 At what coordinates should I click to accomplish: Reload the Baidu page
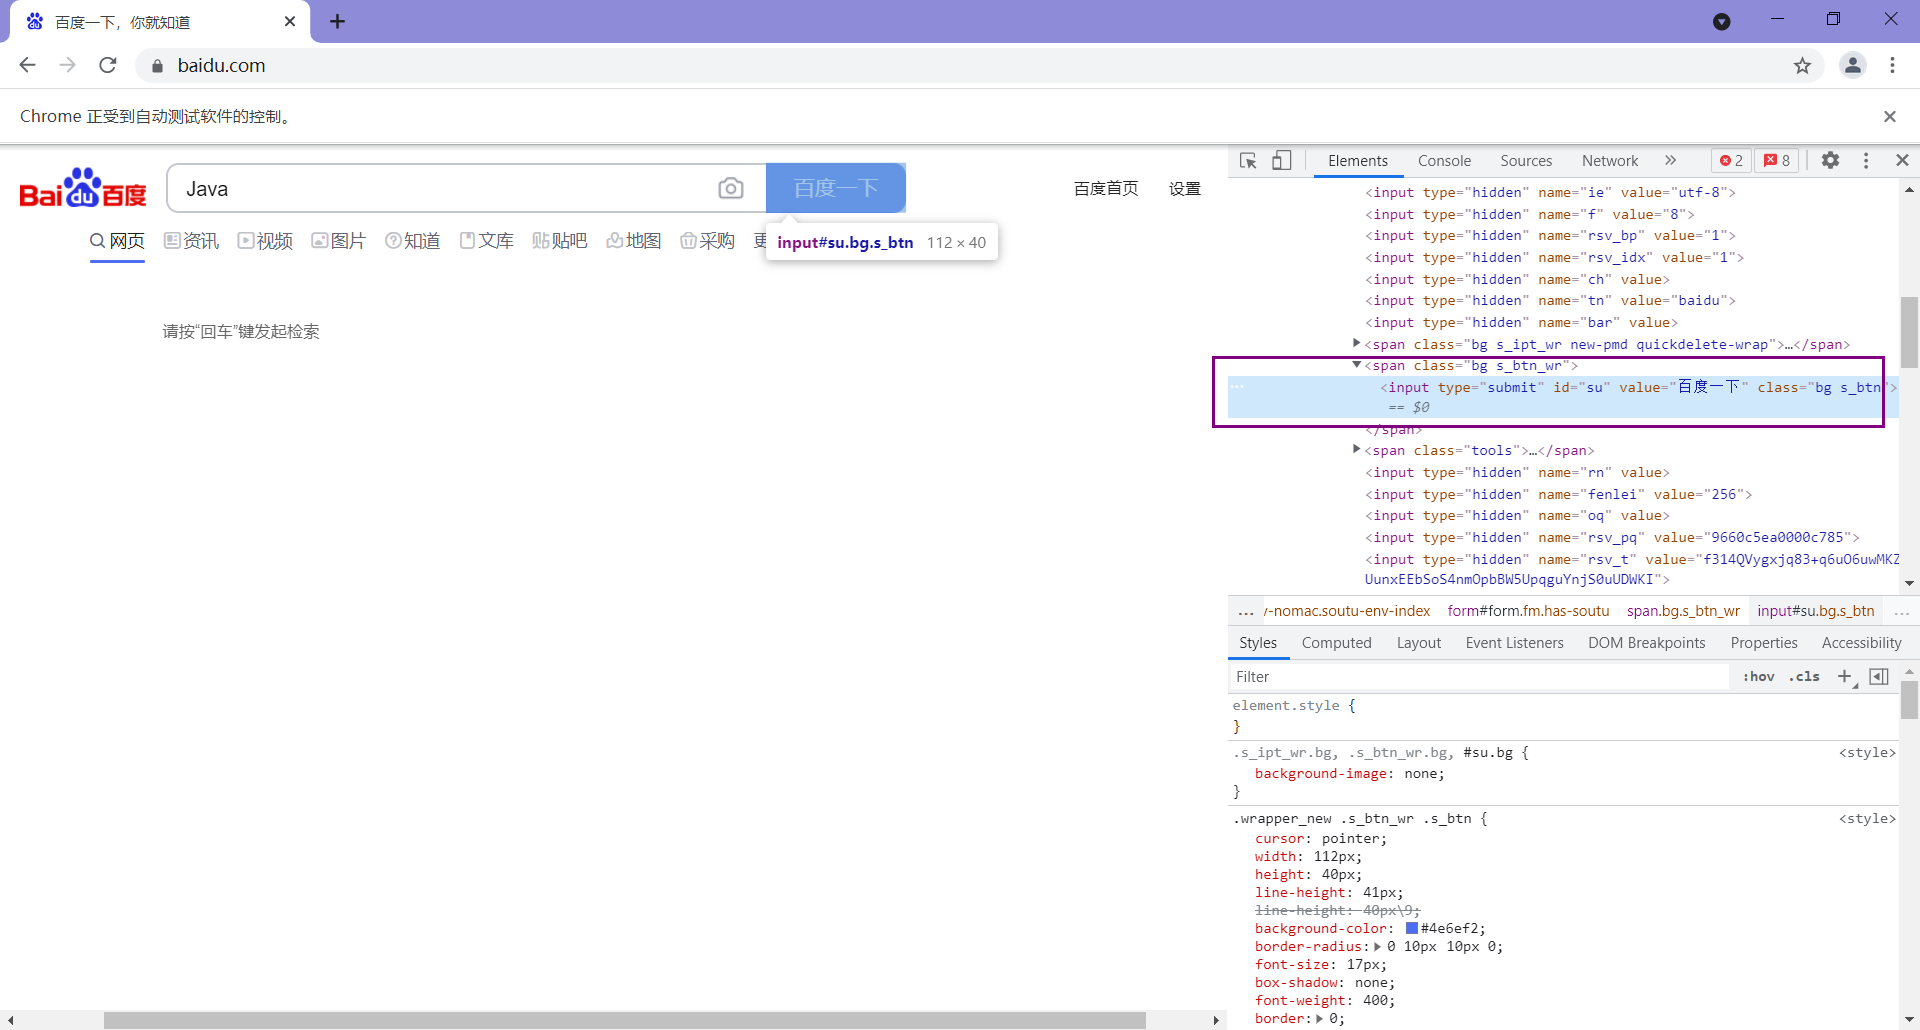click(x=108, y=65)
